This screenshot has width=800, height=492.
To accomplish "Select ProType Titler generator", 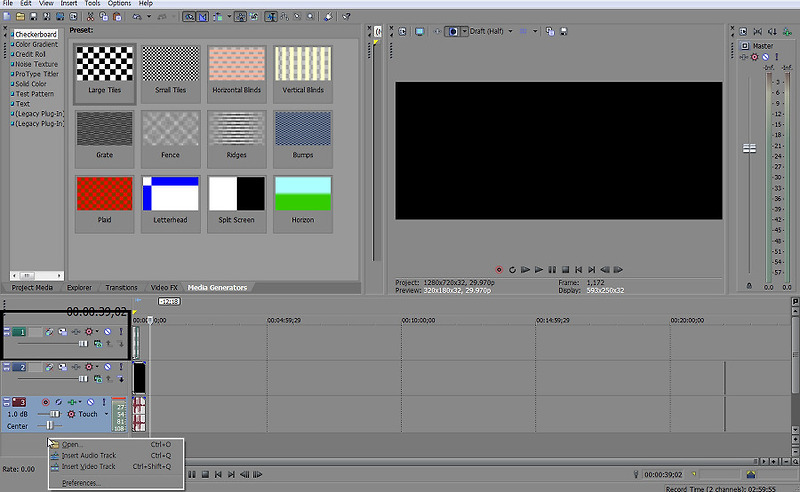I will click(37, 74).
